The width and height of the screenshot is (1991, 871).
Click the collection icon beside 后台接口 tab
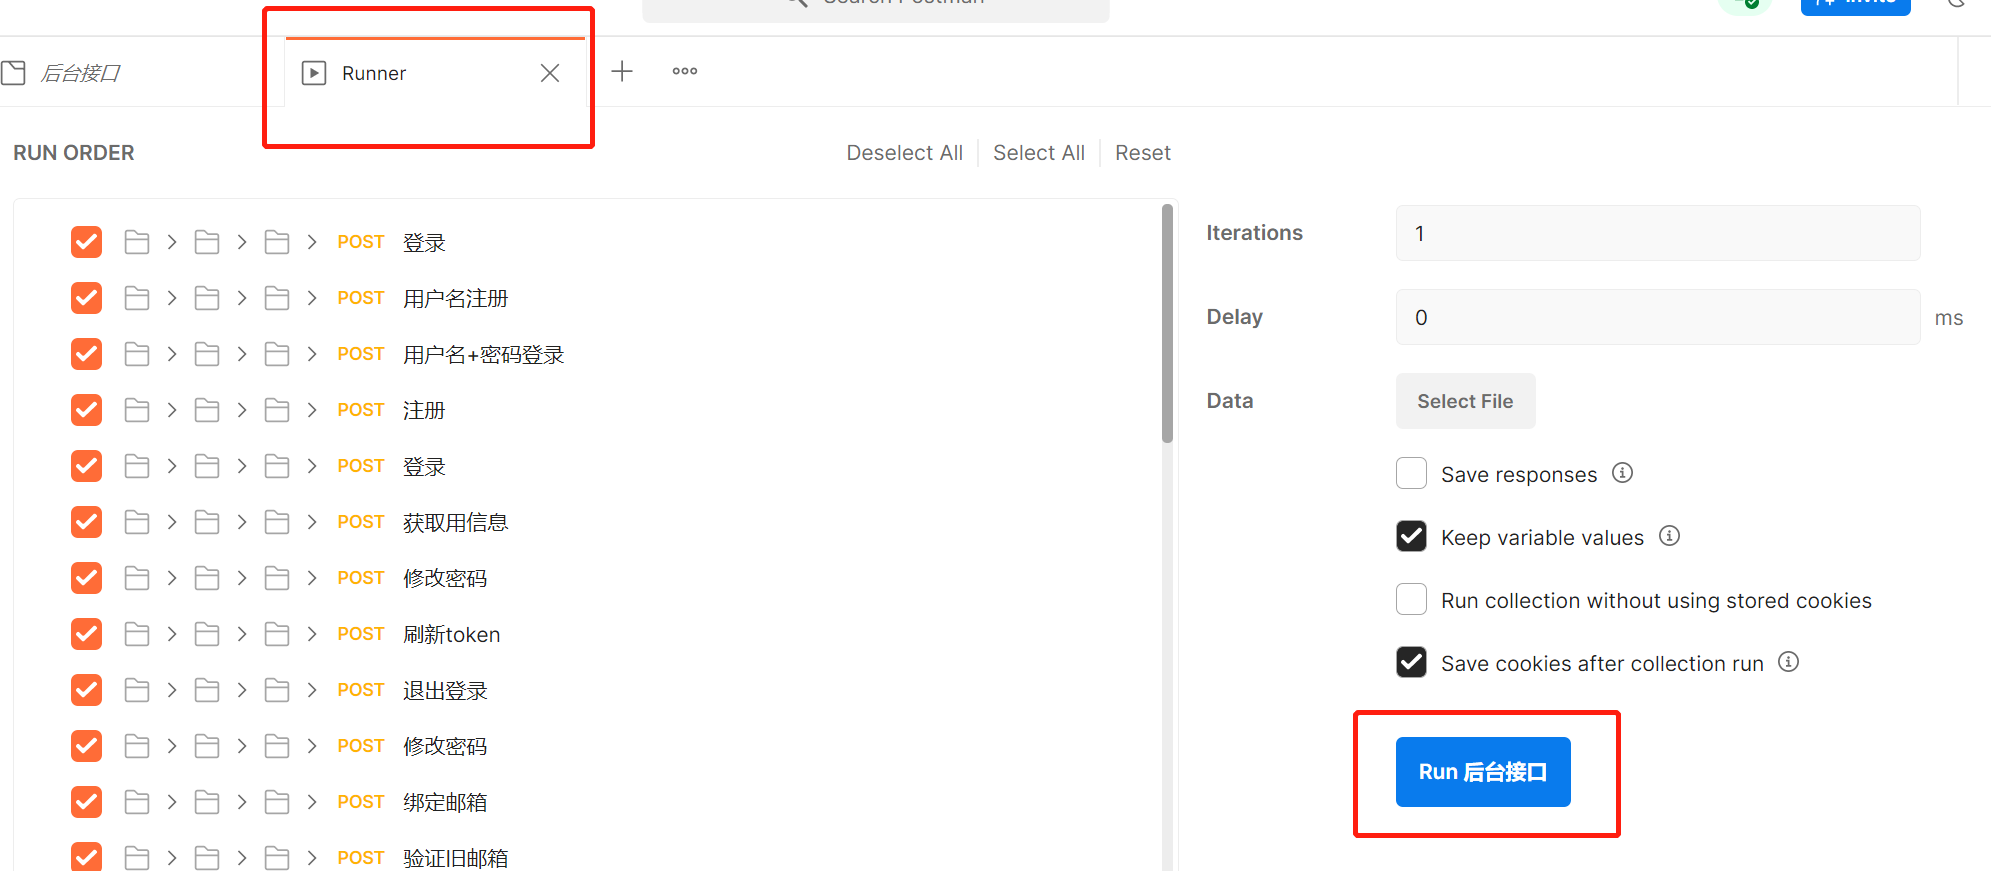13,73
